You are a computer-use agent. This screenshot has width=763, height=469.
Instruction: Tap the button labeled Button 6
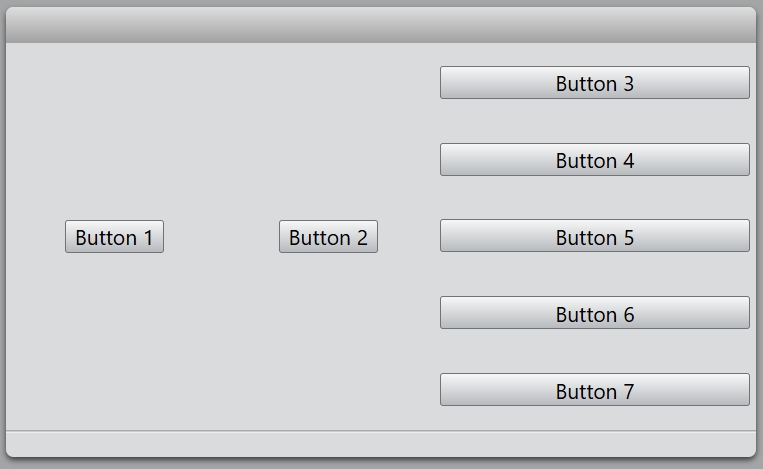[x=594, y=314]
